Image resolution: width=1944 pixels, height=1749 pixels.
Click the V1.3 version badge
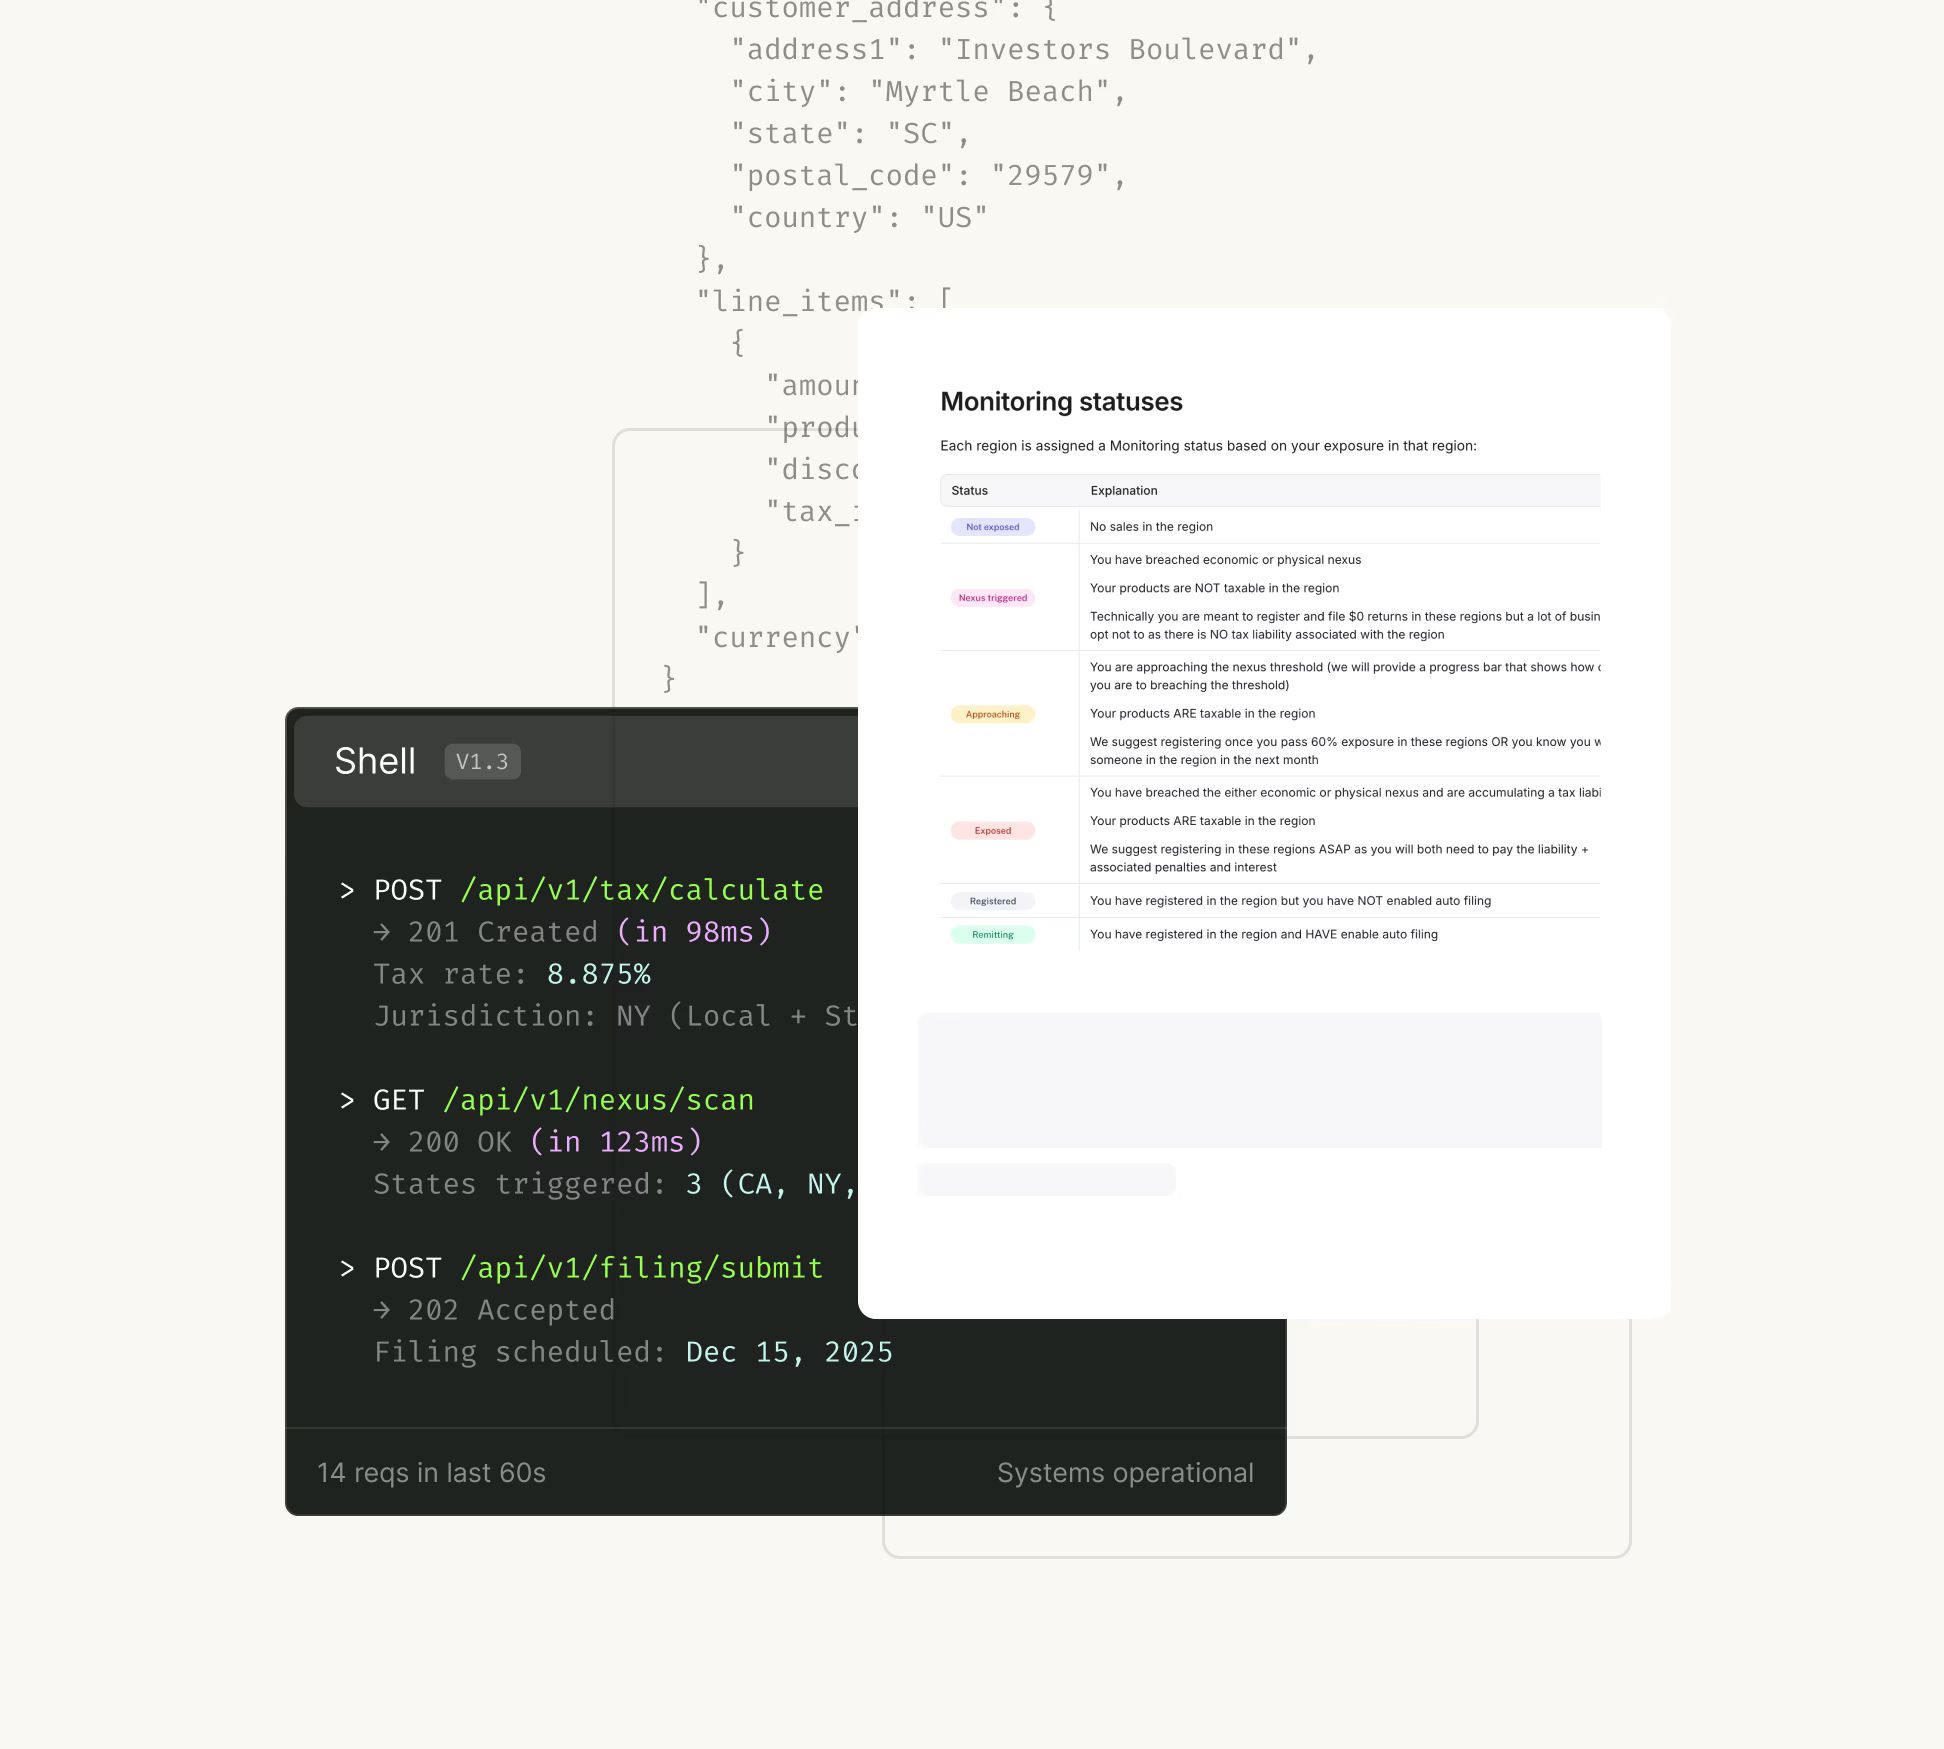[482, 762]
